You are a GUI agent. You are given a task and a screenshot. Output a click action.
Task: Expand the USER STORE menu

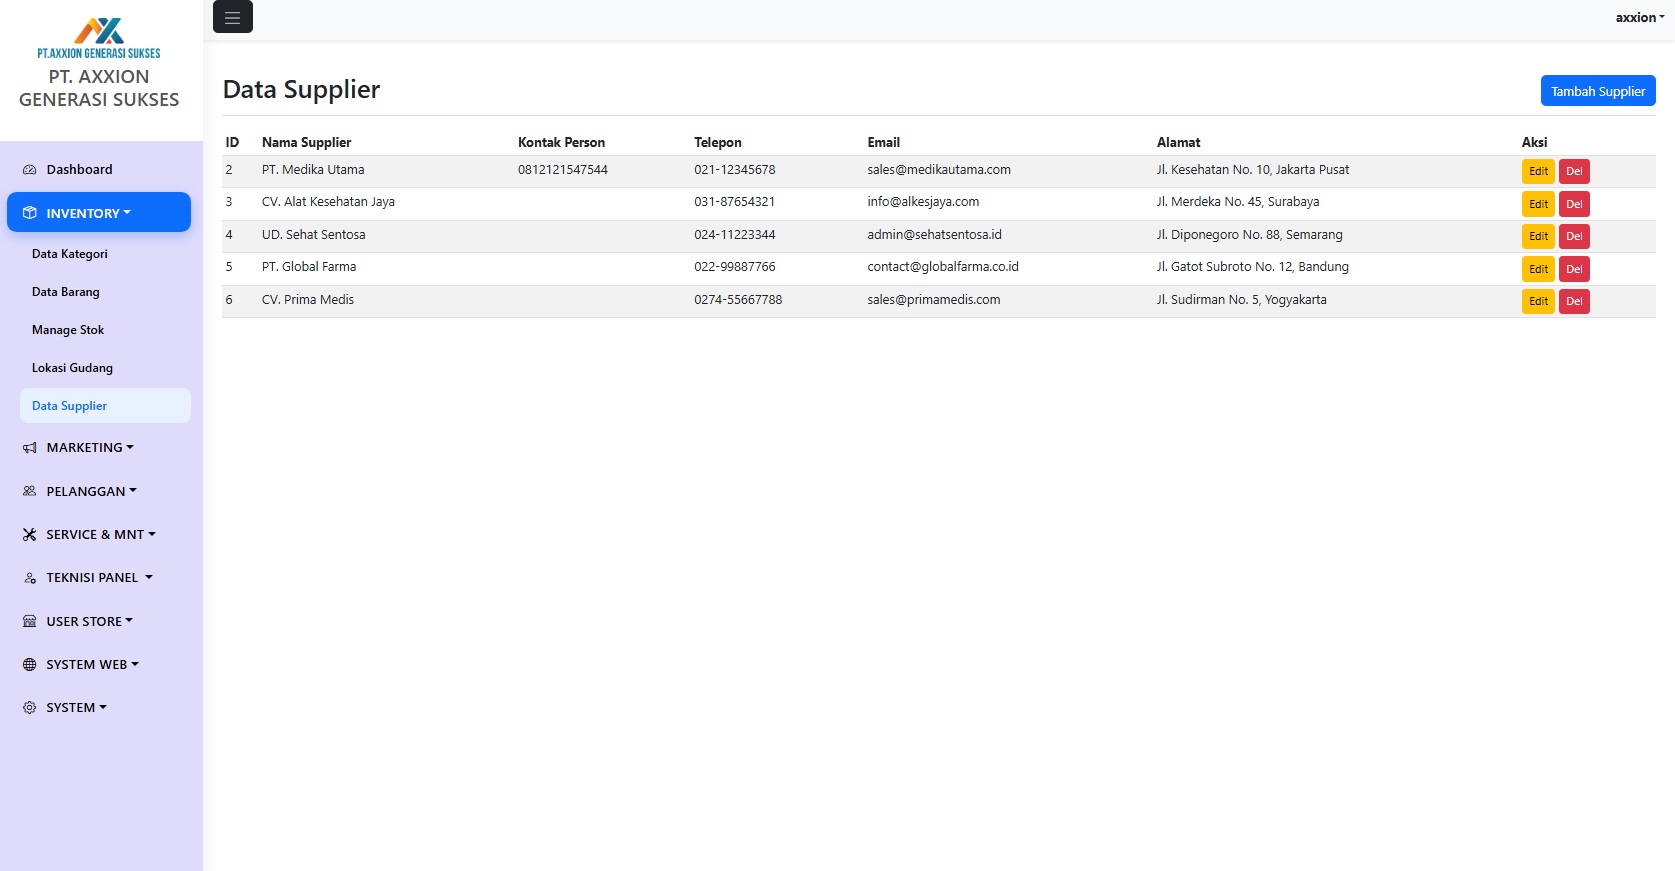point(99,621)
